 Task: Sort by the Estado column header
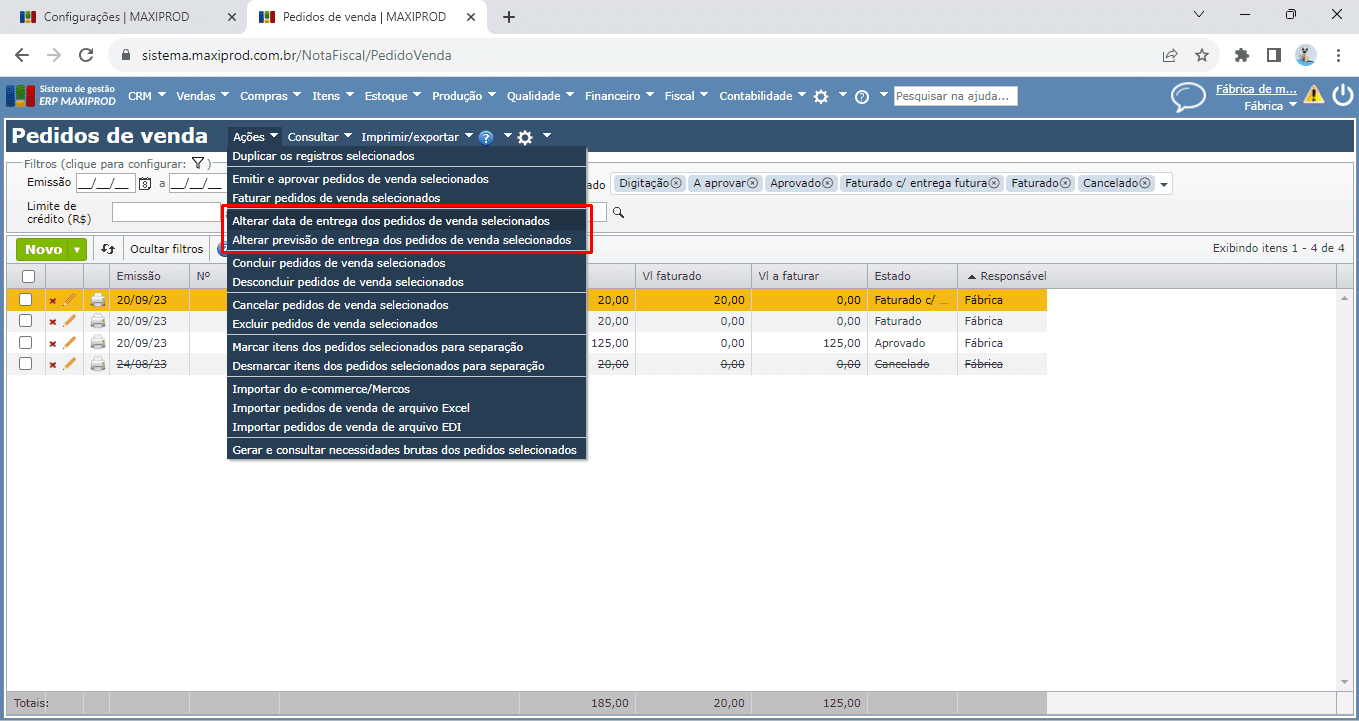[912, 276]
